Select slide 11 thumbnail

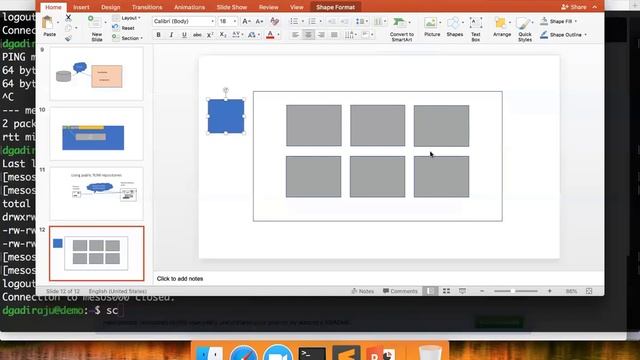point(96,194)
